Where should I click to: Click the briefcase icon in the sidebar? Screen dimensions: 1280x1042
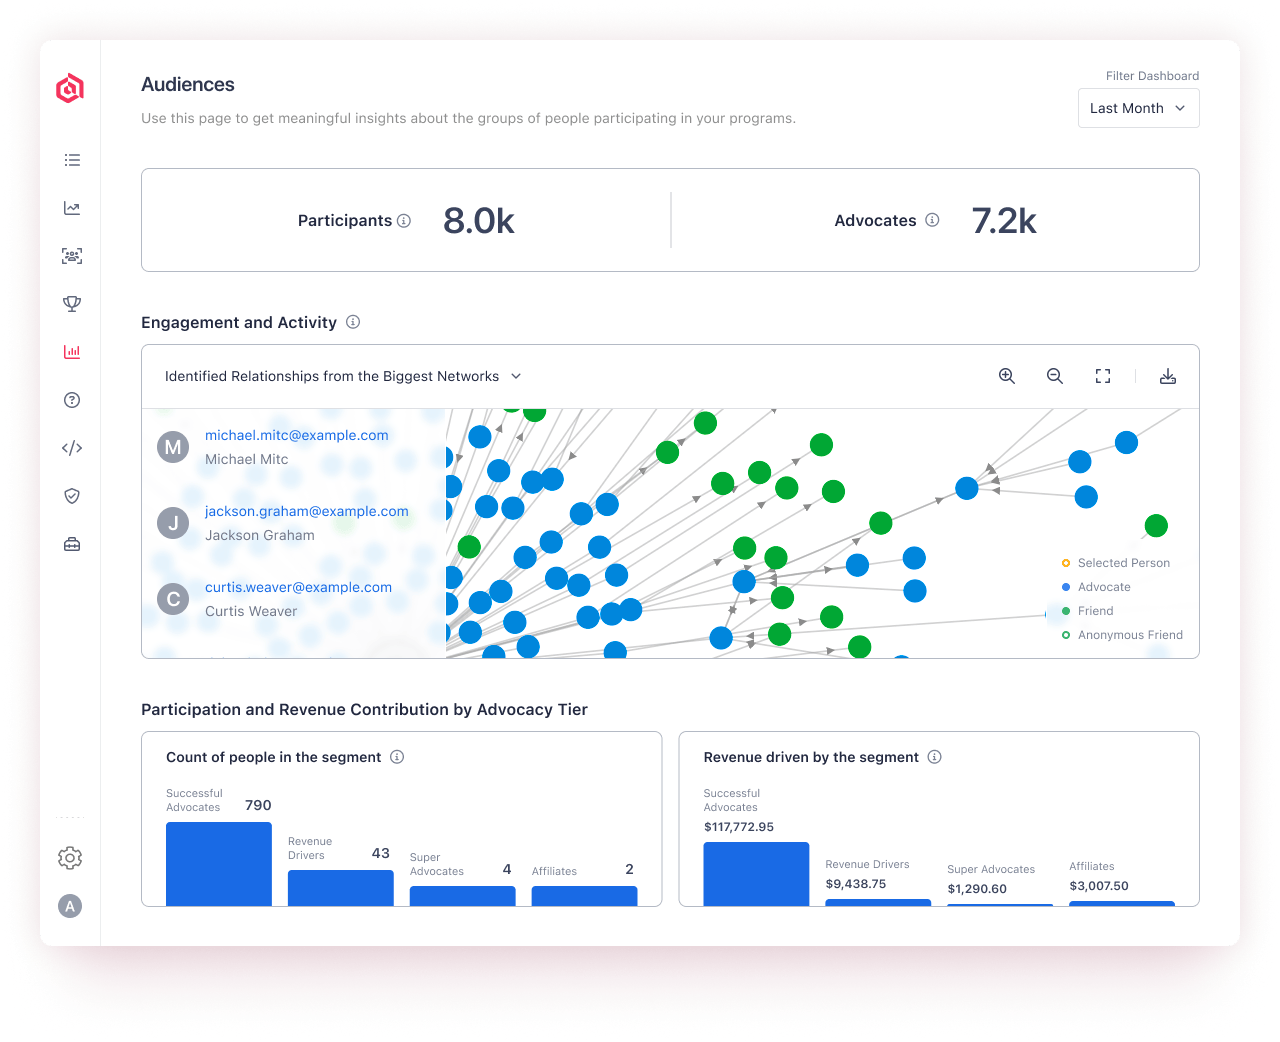71,543
